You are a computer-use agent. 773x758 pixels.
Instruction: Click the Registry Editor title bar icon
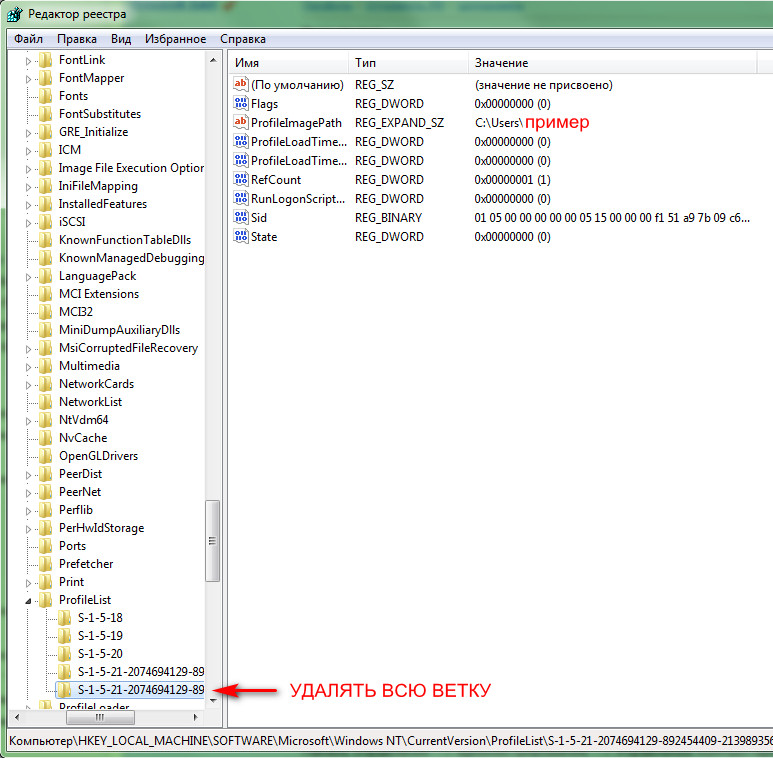pyautogui.click(x=15, y=14)
